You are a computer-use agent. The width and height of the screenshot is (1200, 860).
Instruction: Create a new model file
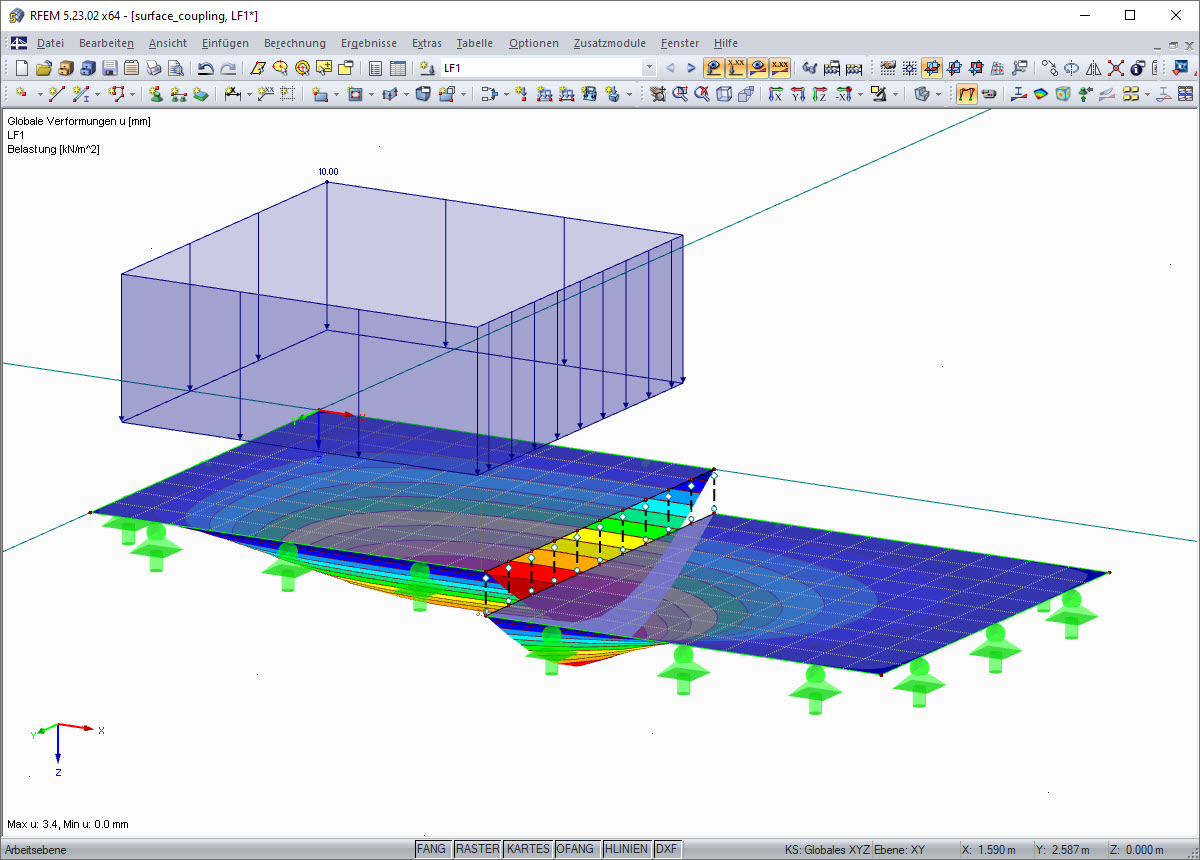pos(21,68)
